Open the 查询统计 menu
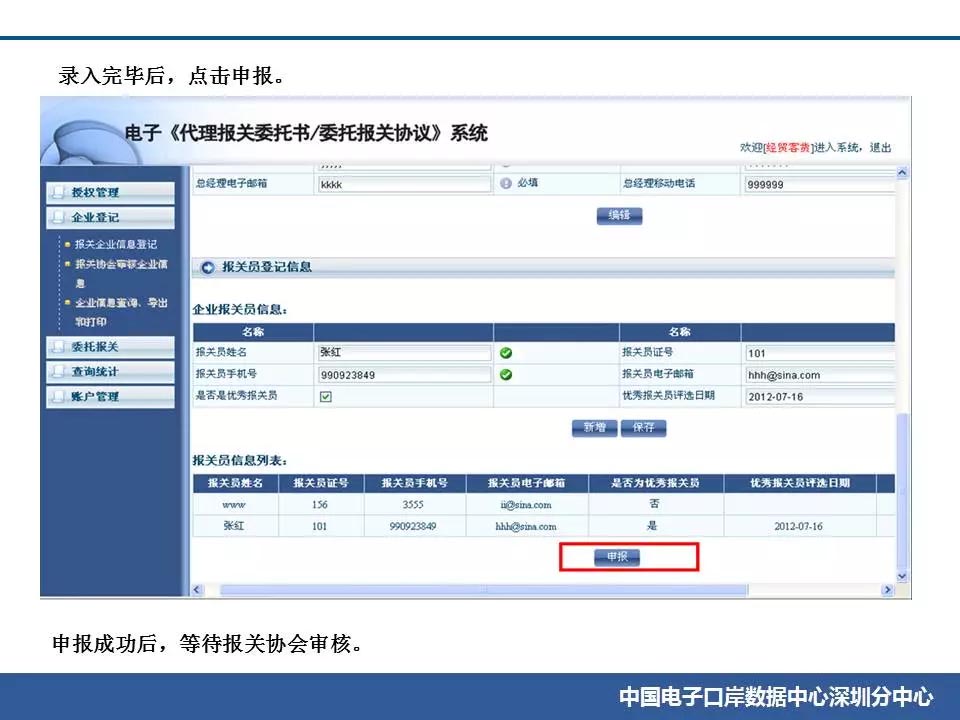Screen dimensions: 960x720 point(110,372)
